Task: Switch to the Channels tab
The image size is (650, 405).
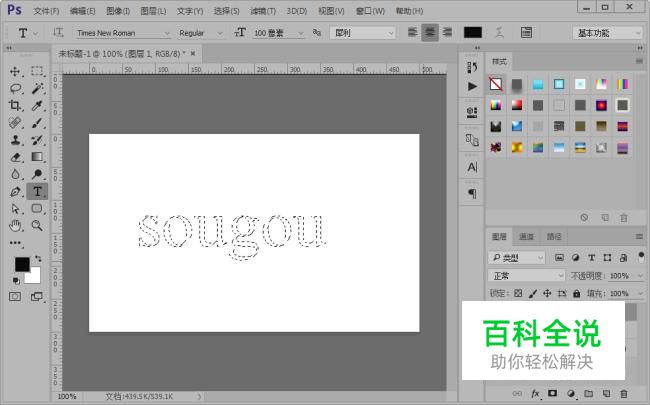Action: 526,237
